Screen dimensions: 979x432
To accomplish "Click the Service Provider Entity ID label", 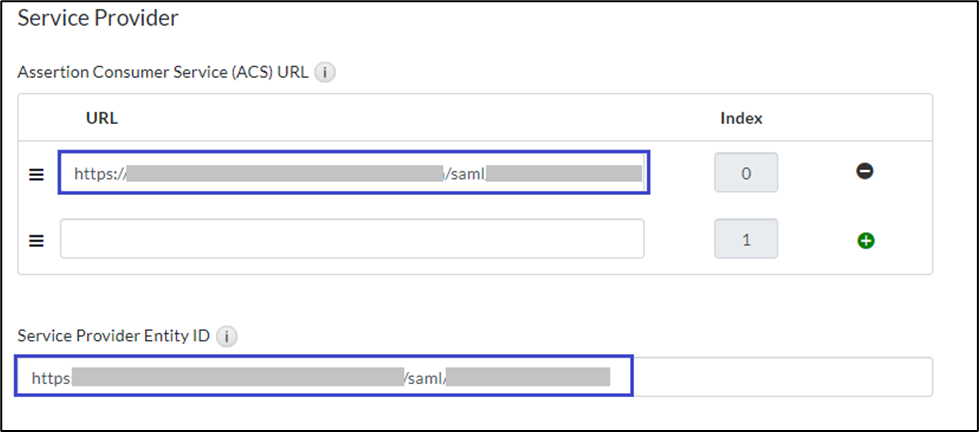I will pyautogui.click(x=114, y=336).
